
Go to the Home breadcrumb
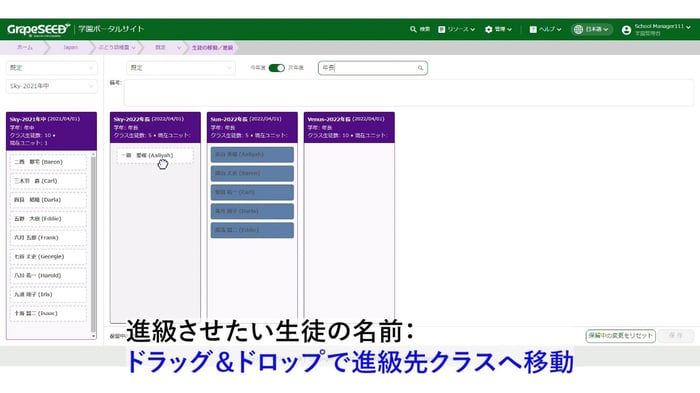[x=24, y=47]
